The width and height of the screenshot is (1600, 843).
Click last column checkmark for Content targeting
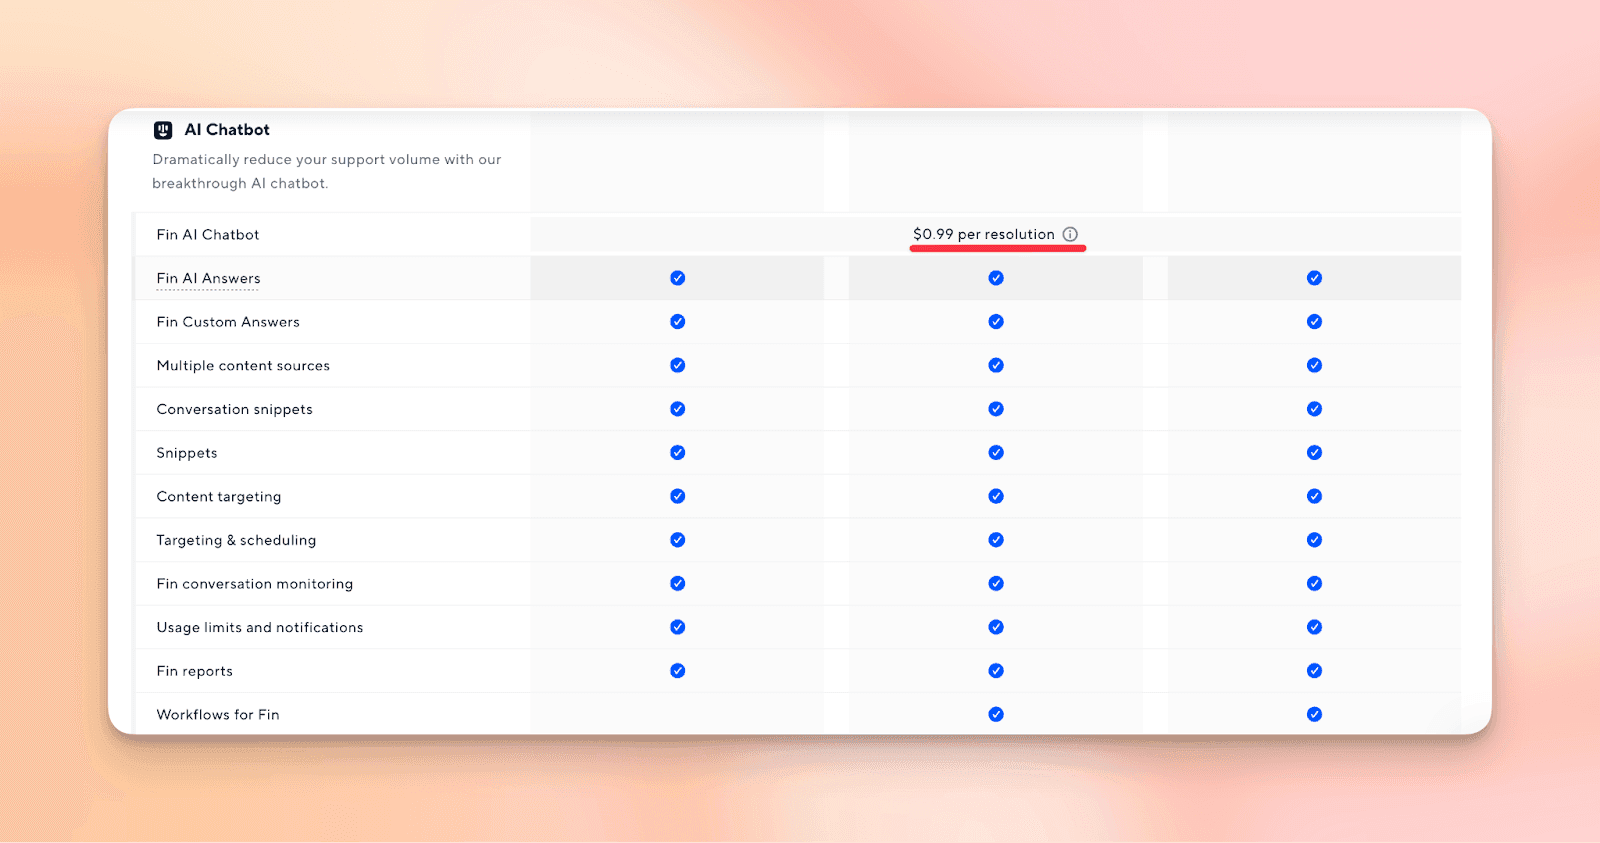point(1314,496)
